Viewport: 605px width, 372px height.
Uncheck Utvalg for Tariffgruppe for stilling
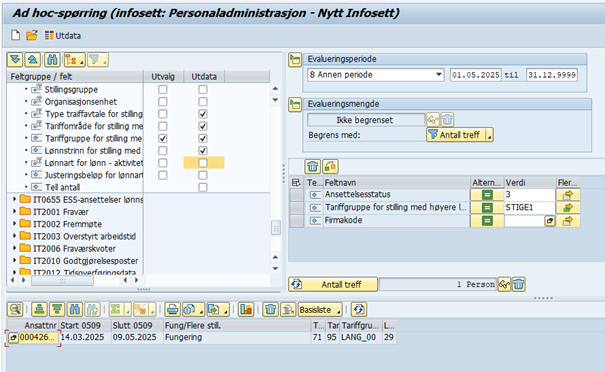tap(163, 139)
